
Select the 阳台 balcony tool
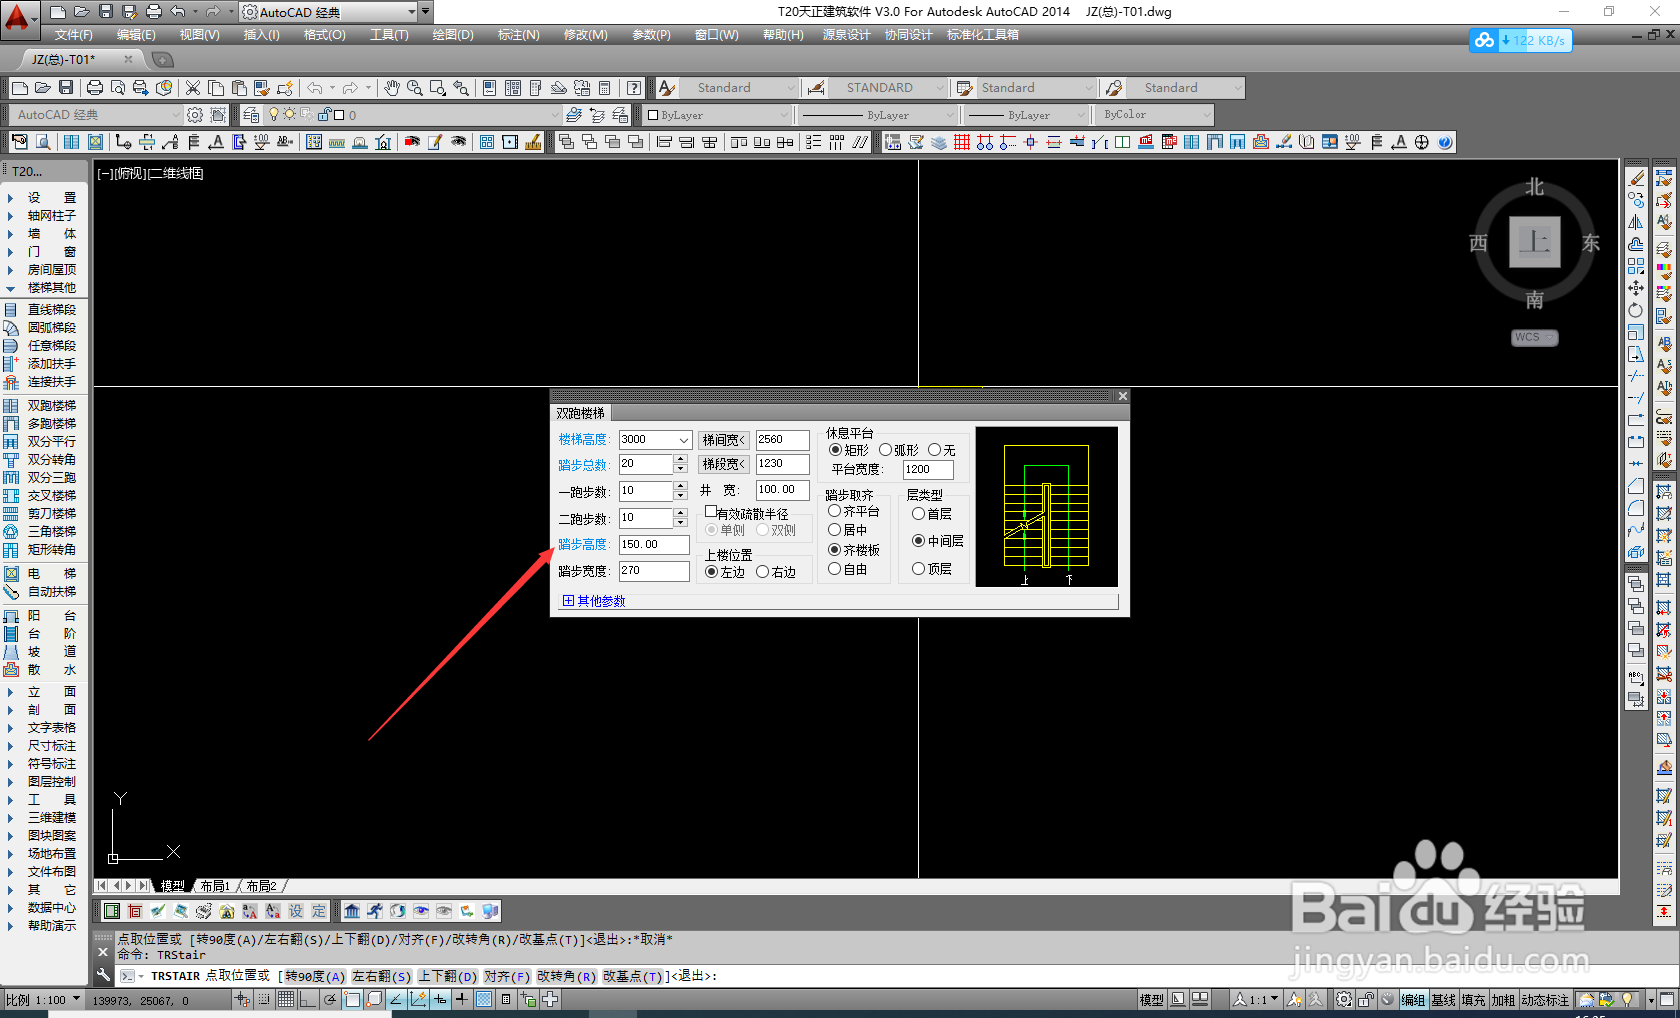(41, 616)
